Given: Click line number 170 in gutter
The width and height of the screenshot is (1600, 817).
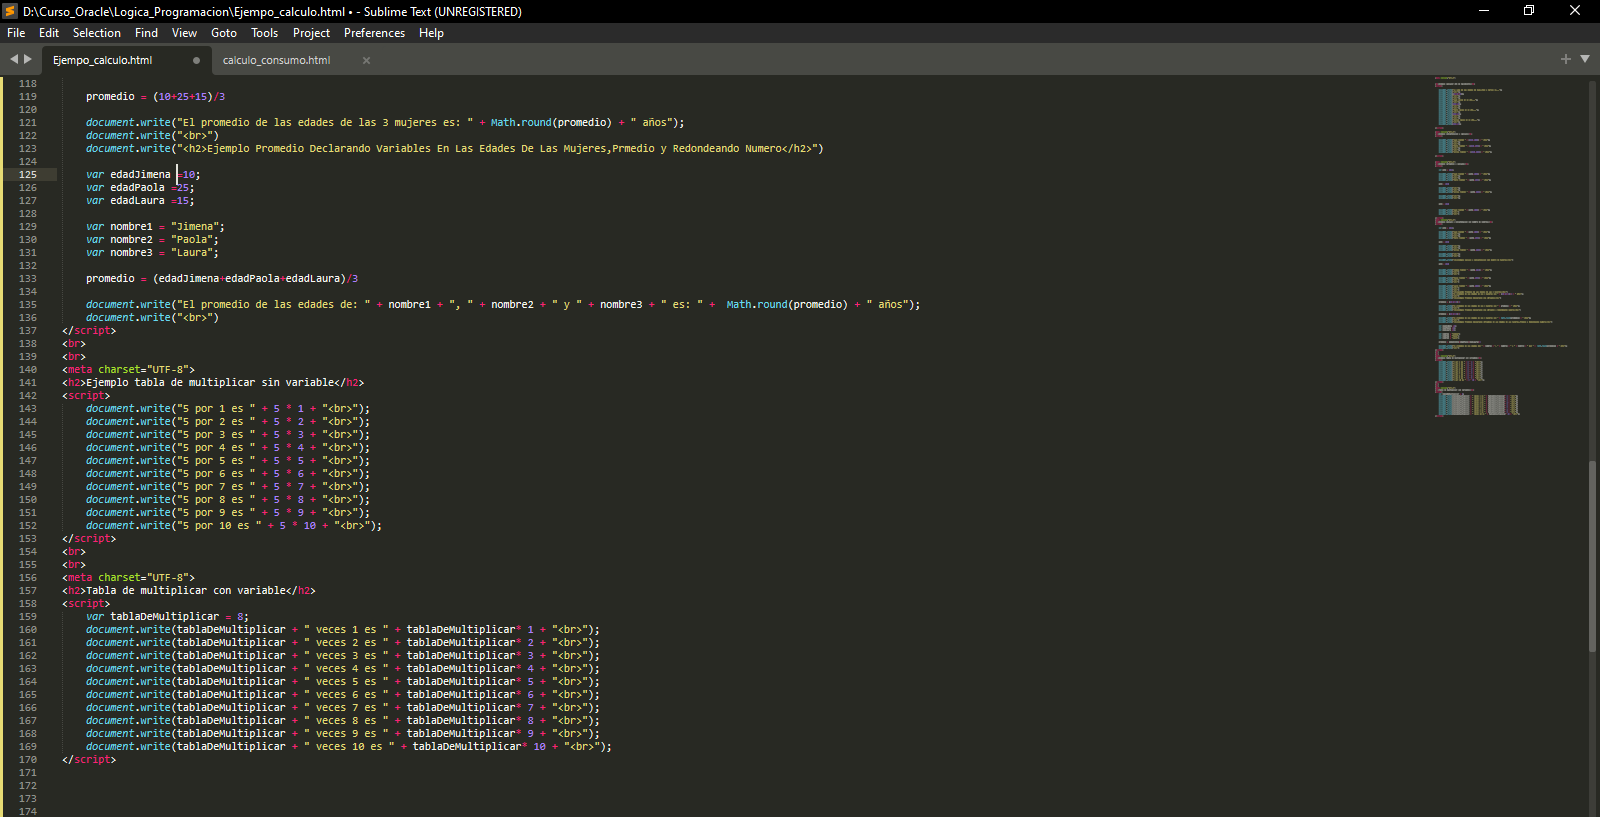Looking at the screenshot, I should pos(28,759).
